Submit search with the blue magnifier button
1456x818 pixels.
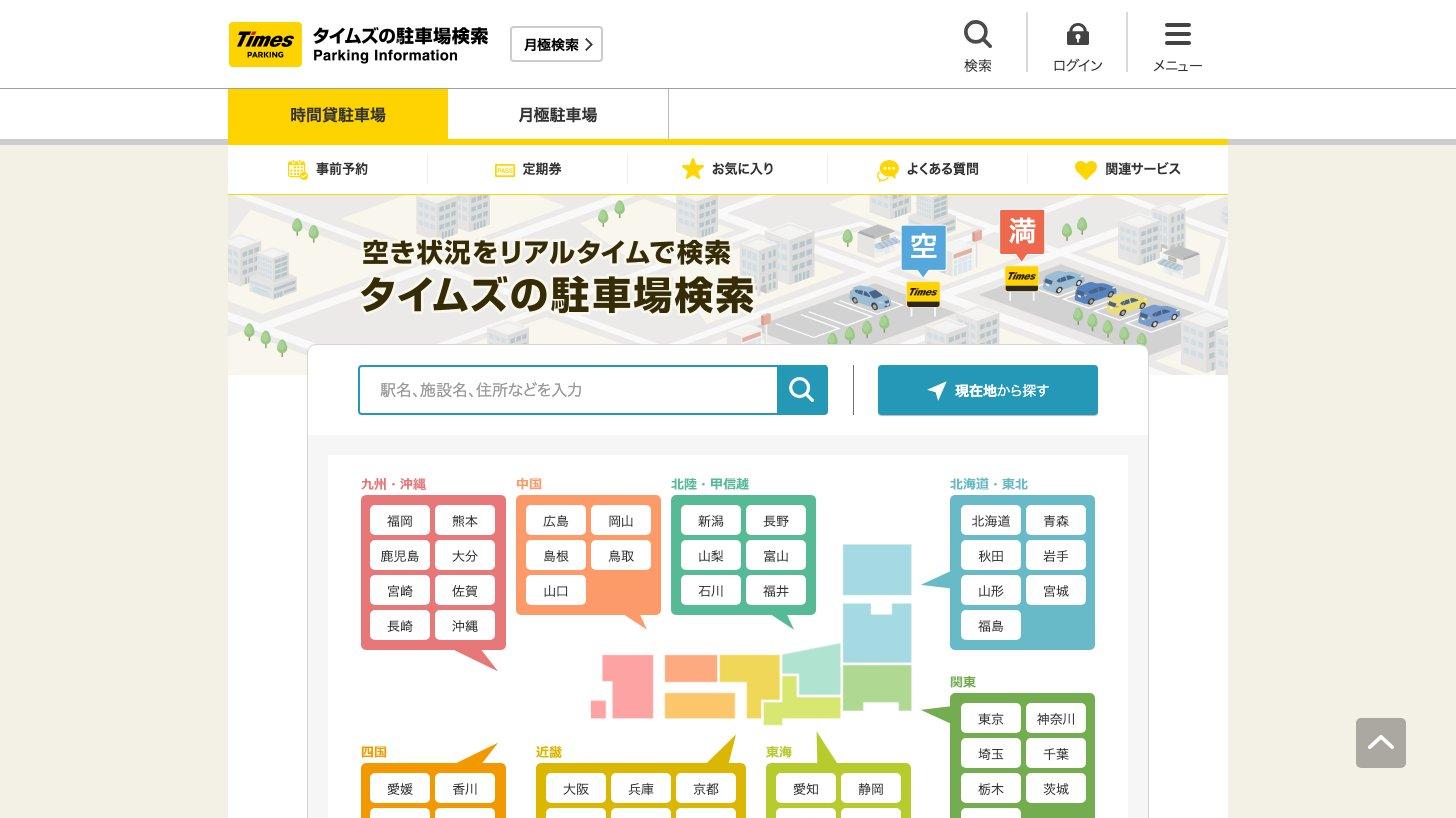click(802, 390)
